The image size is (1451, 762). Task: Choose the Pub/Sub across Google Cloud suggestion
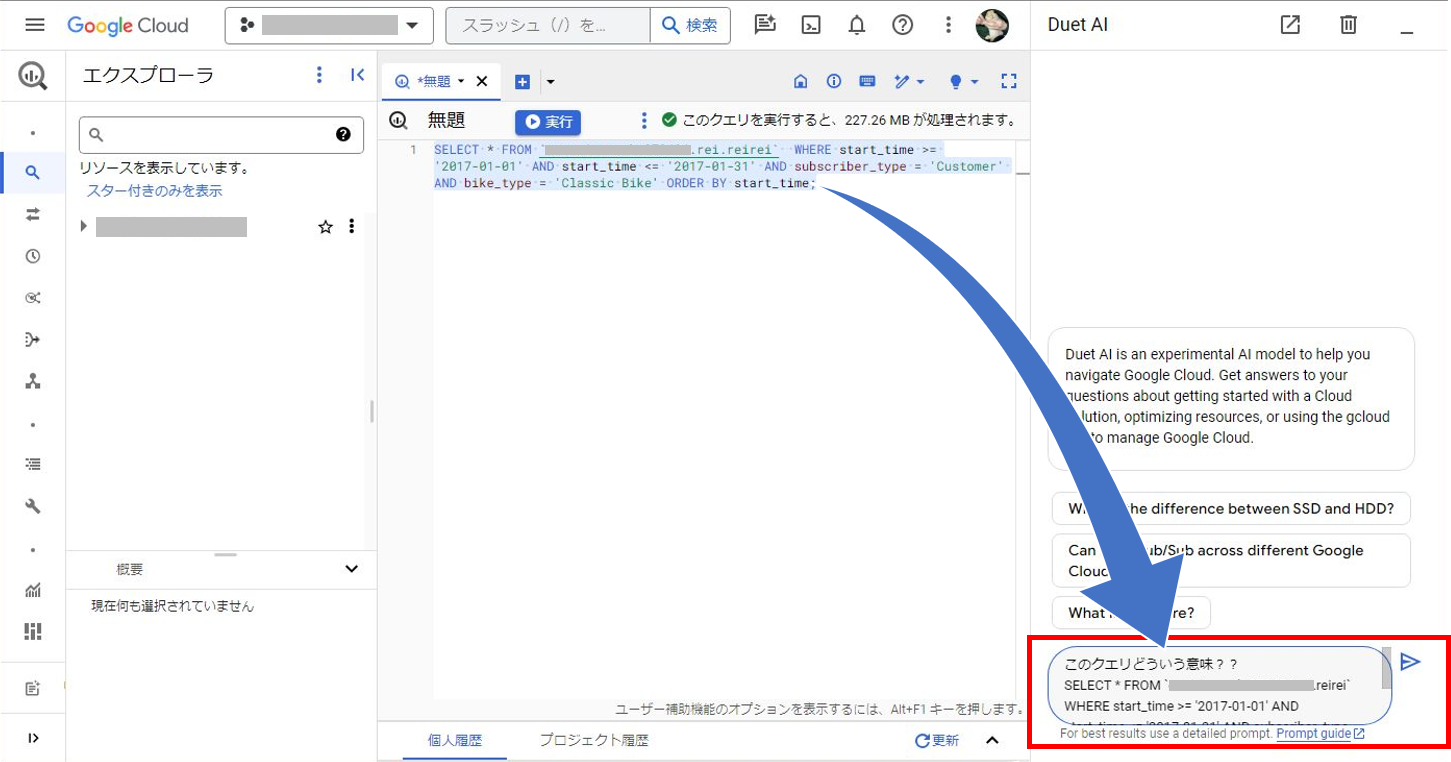1231,561
